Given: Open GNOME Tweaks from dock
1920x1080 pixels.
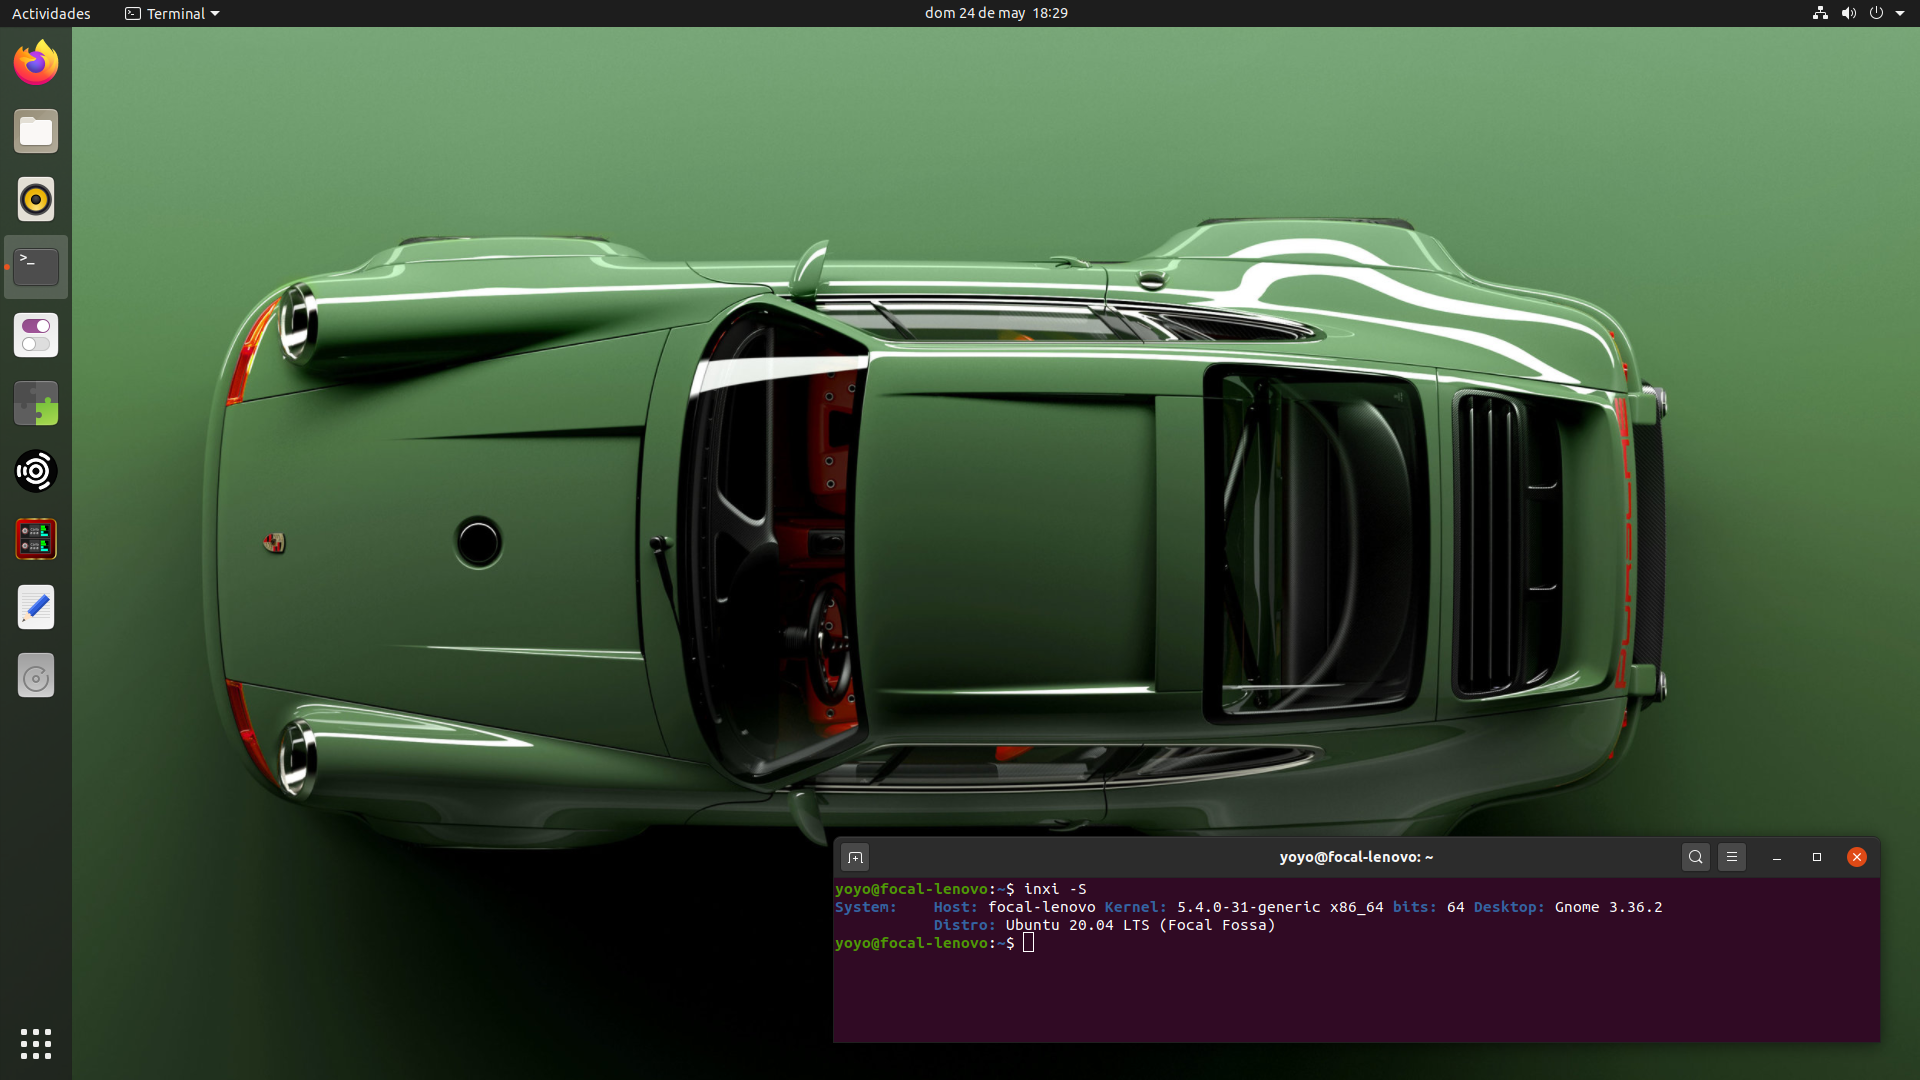Looking at the screenshot, I should coord(36,335).
